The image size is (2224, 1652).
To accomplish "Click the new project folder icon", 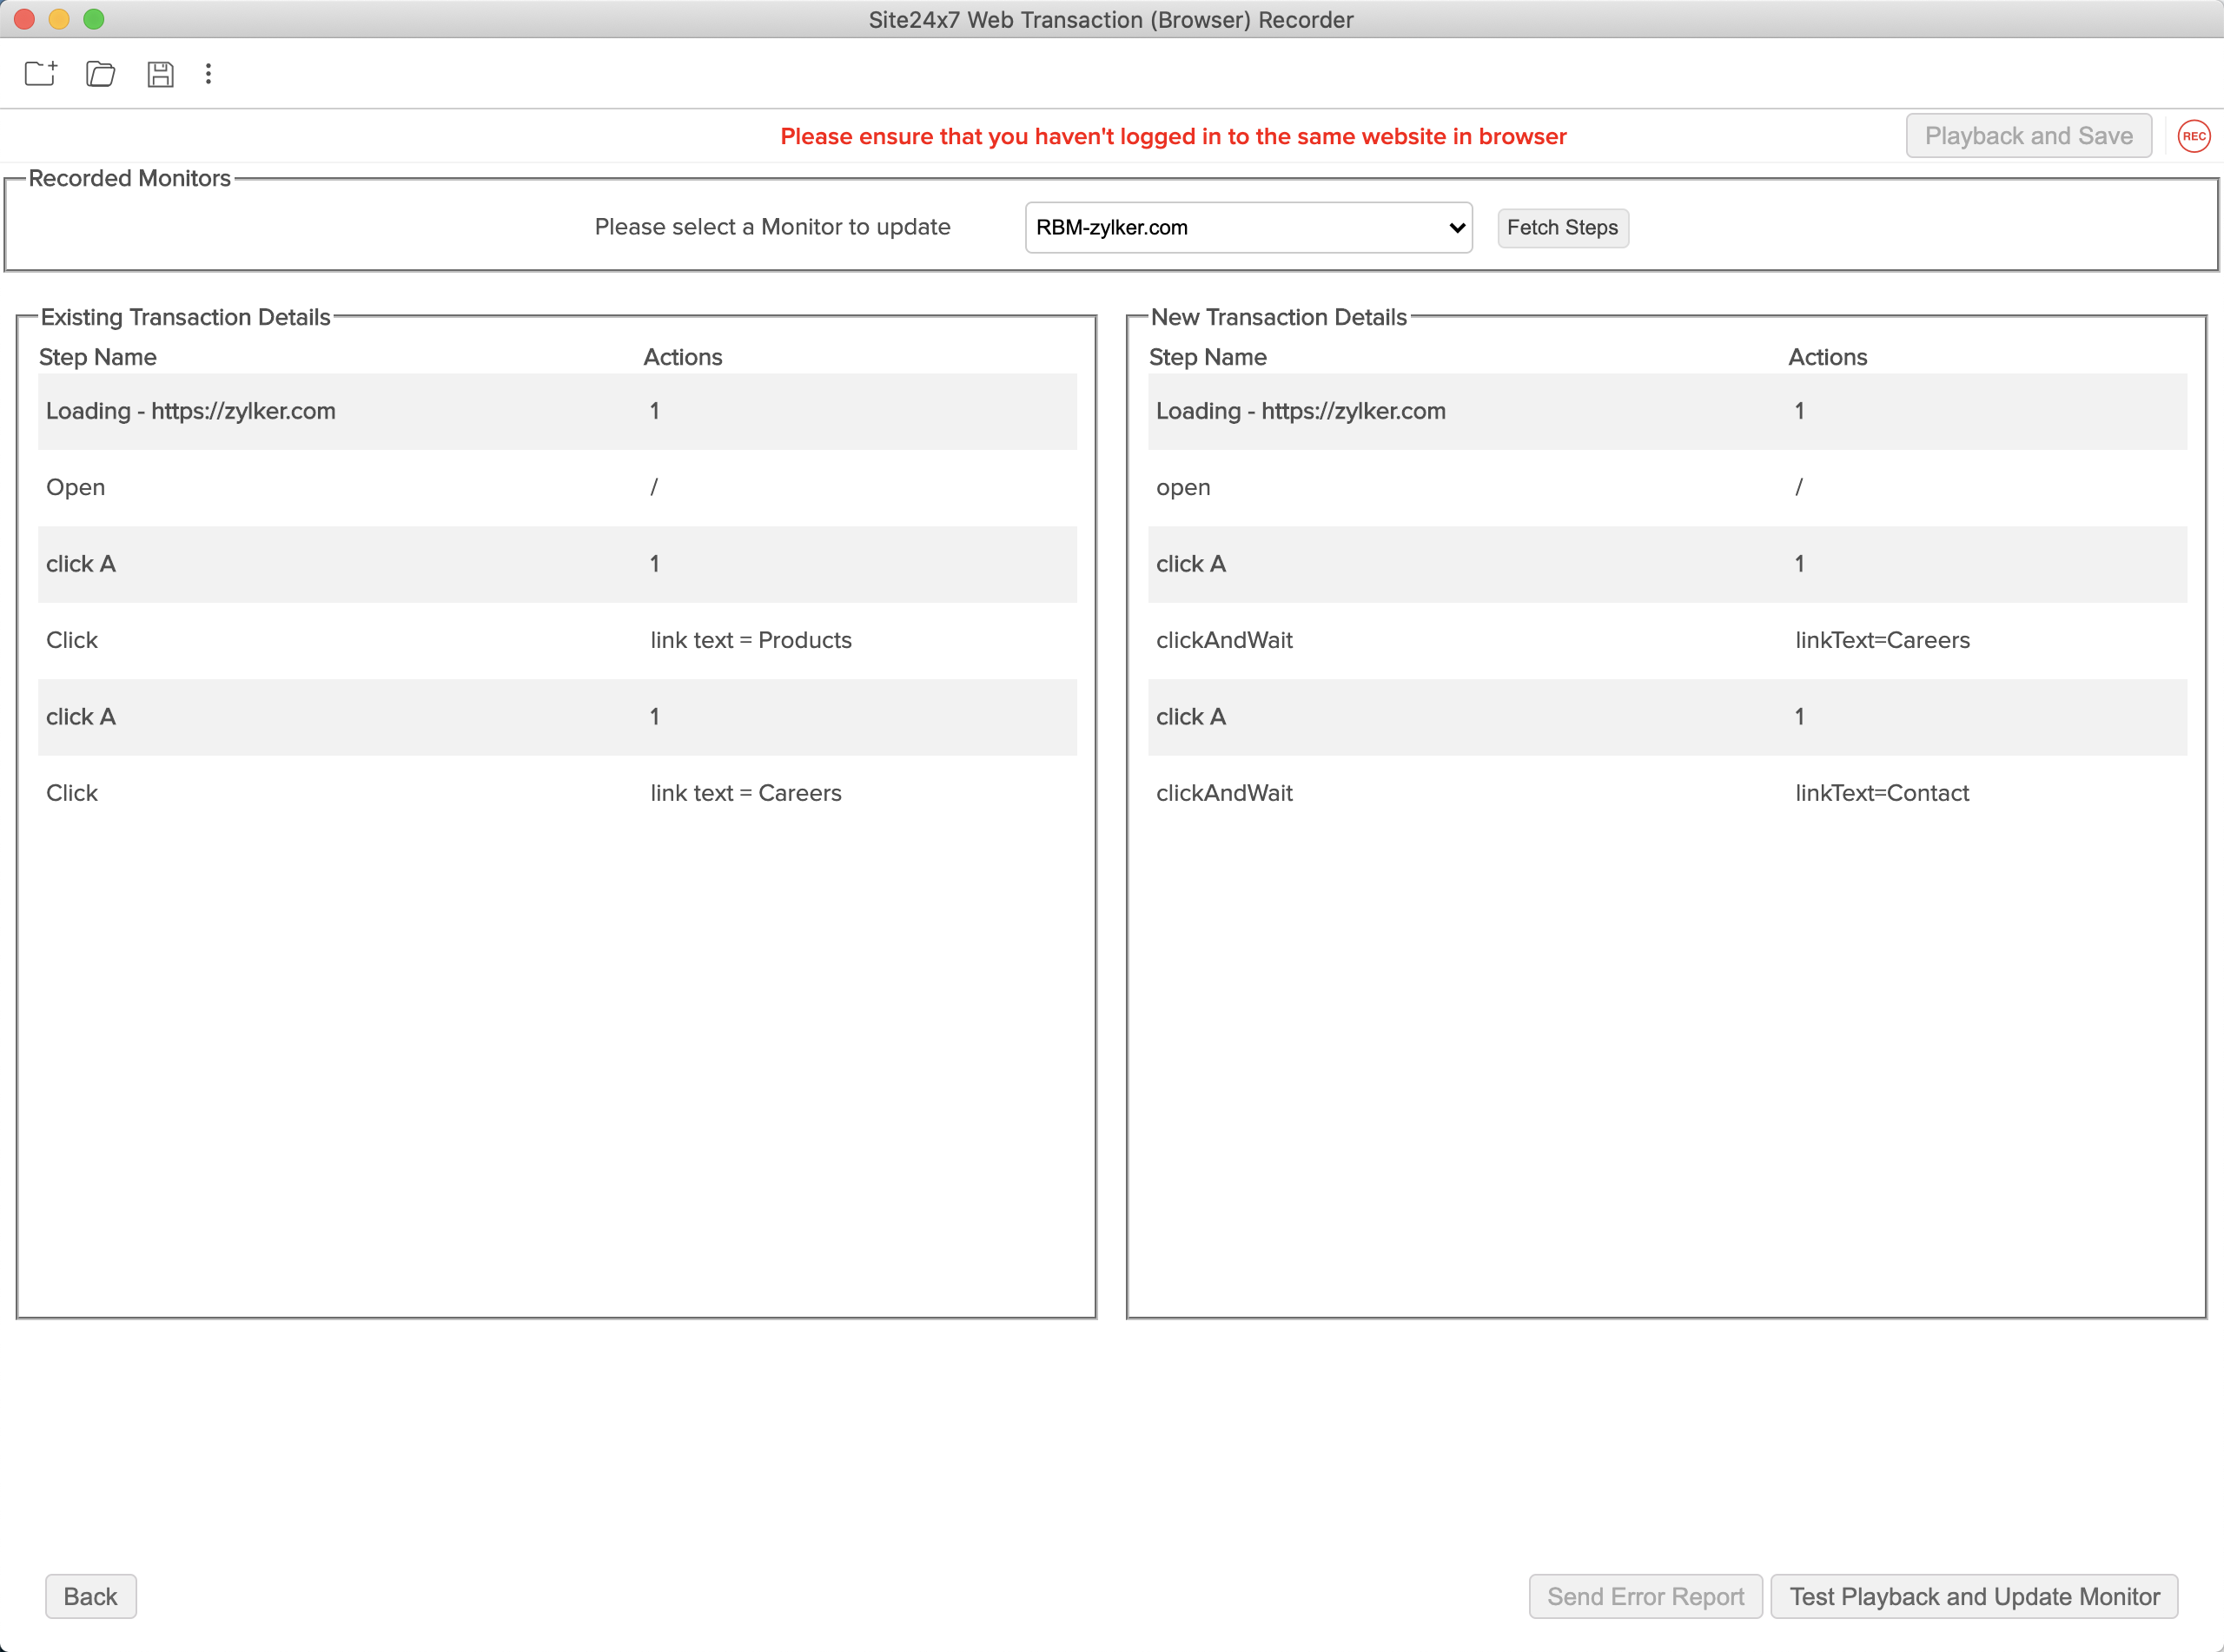I will [40, 74].
